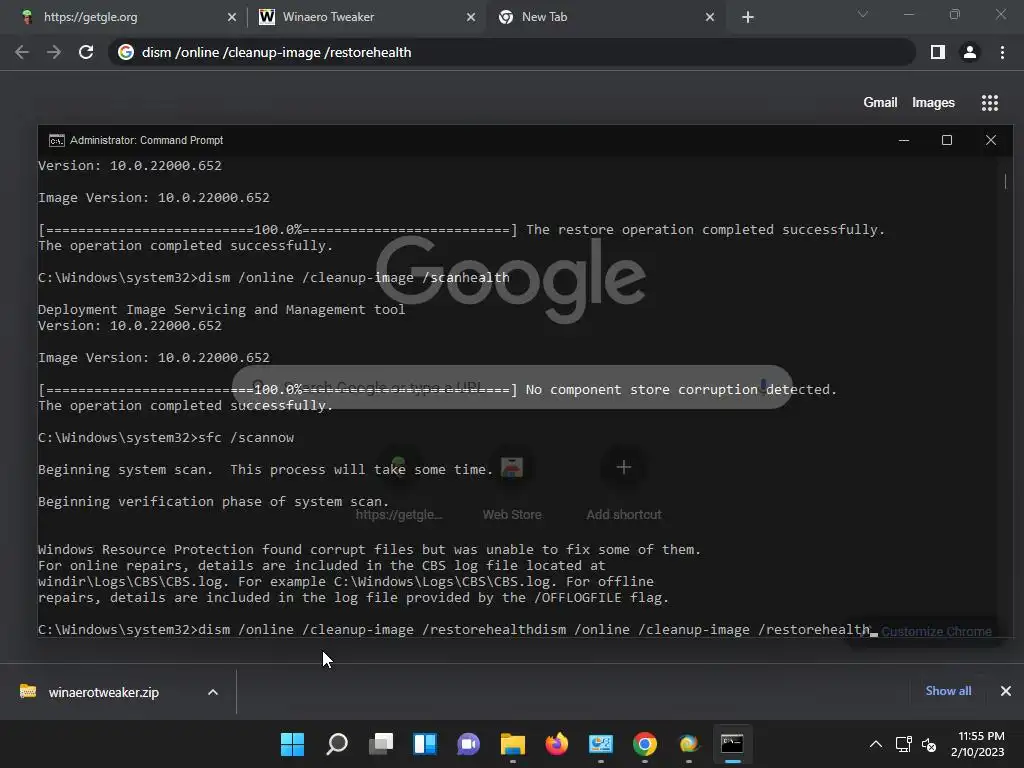The image size is (1024, 768).
Task: Click 'Beginning verification phase of system scan' line
Action: pos(214,502)
